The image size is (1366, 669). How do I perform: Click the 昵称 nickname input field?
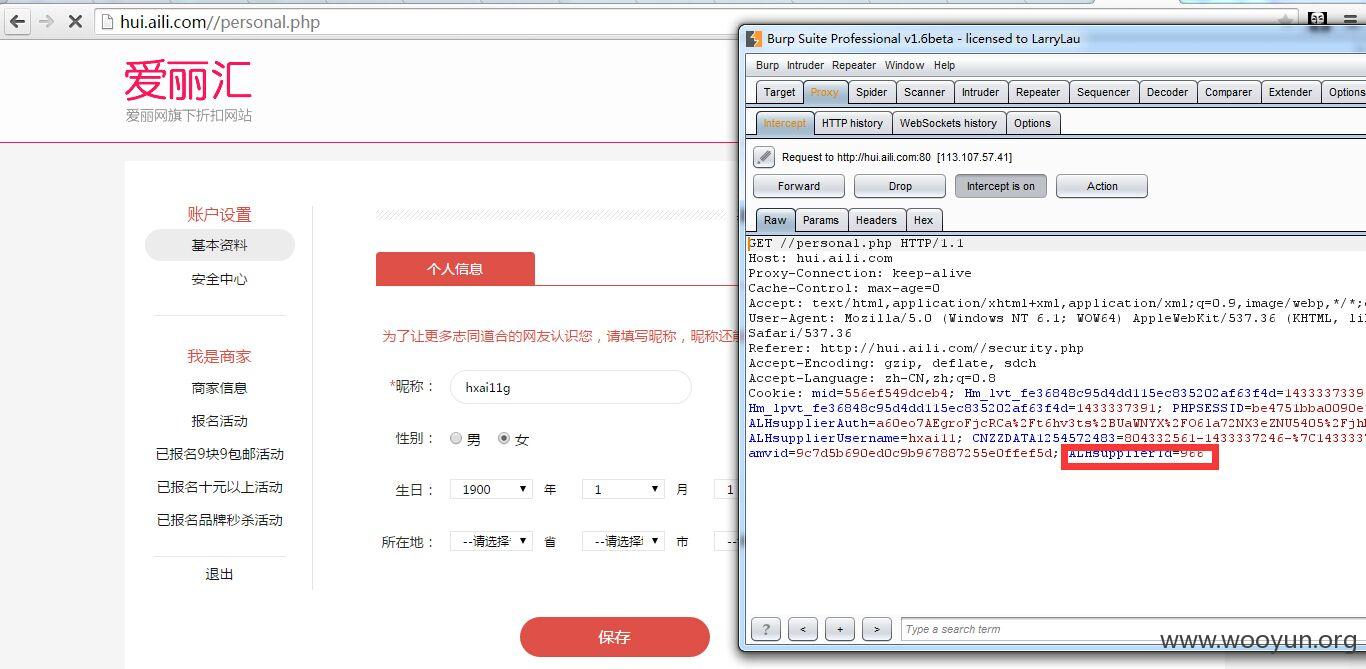pos(571,387)
